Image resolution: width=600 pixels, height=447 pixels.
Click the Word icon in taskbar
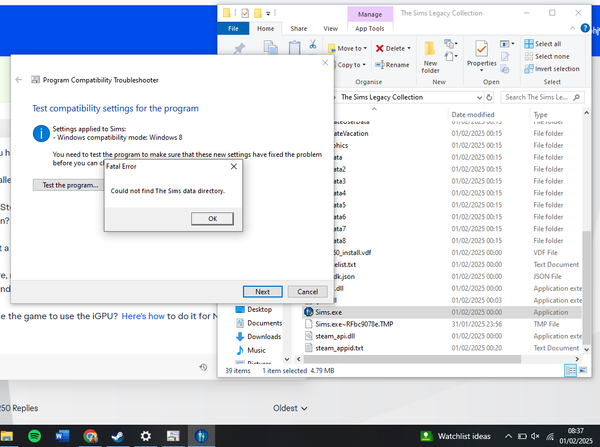[x=62, y=436]
